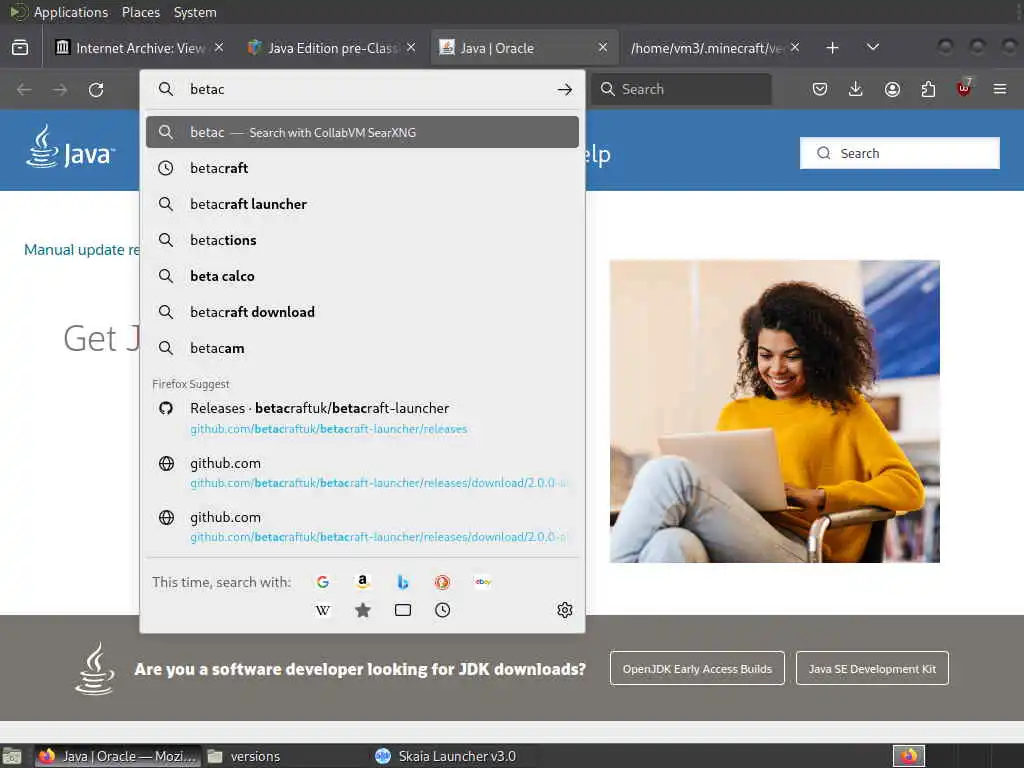Search in open tabs icon
The image size is (1024, 768).
click(403, 610)
